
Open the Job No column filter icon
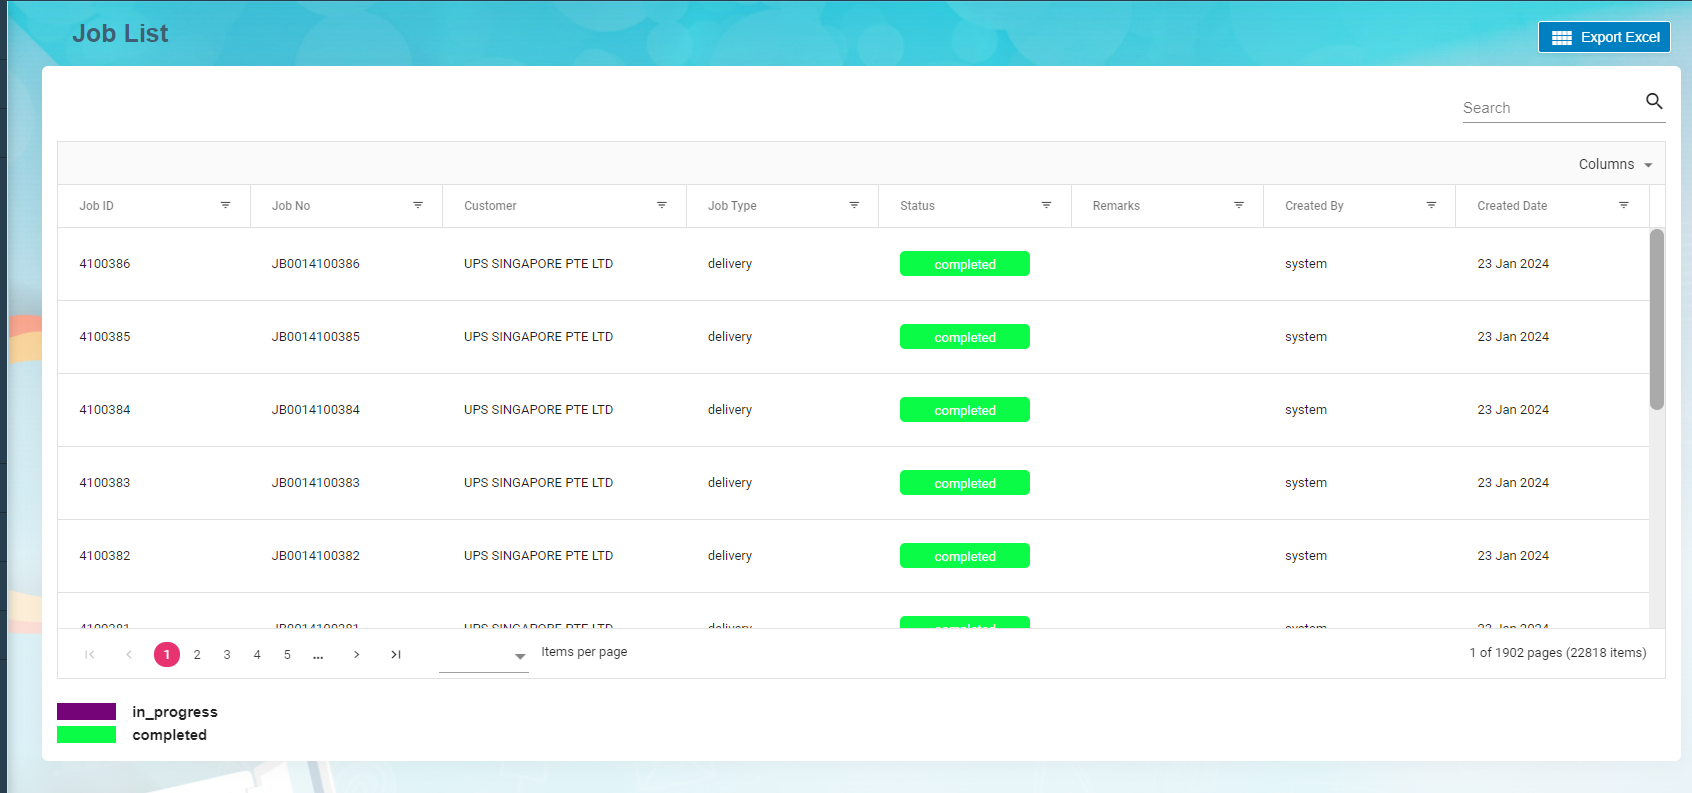coord(418,205)
